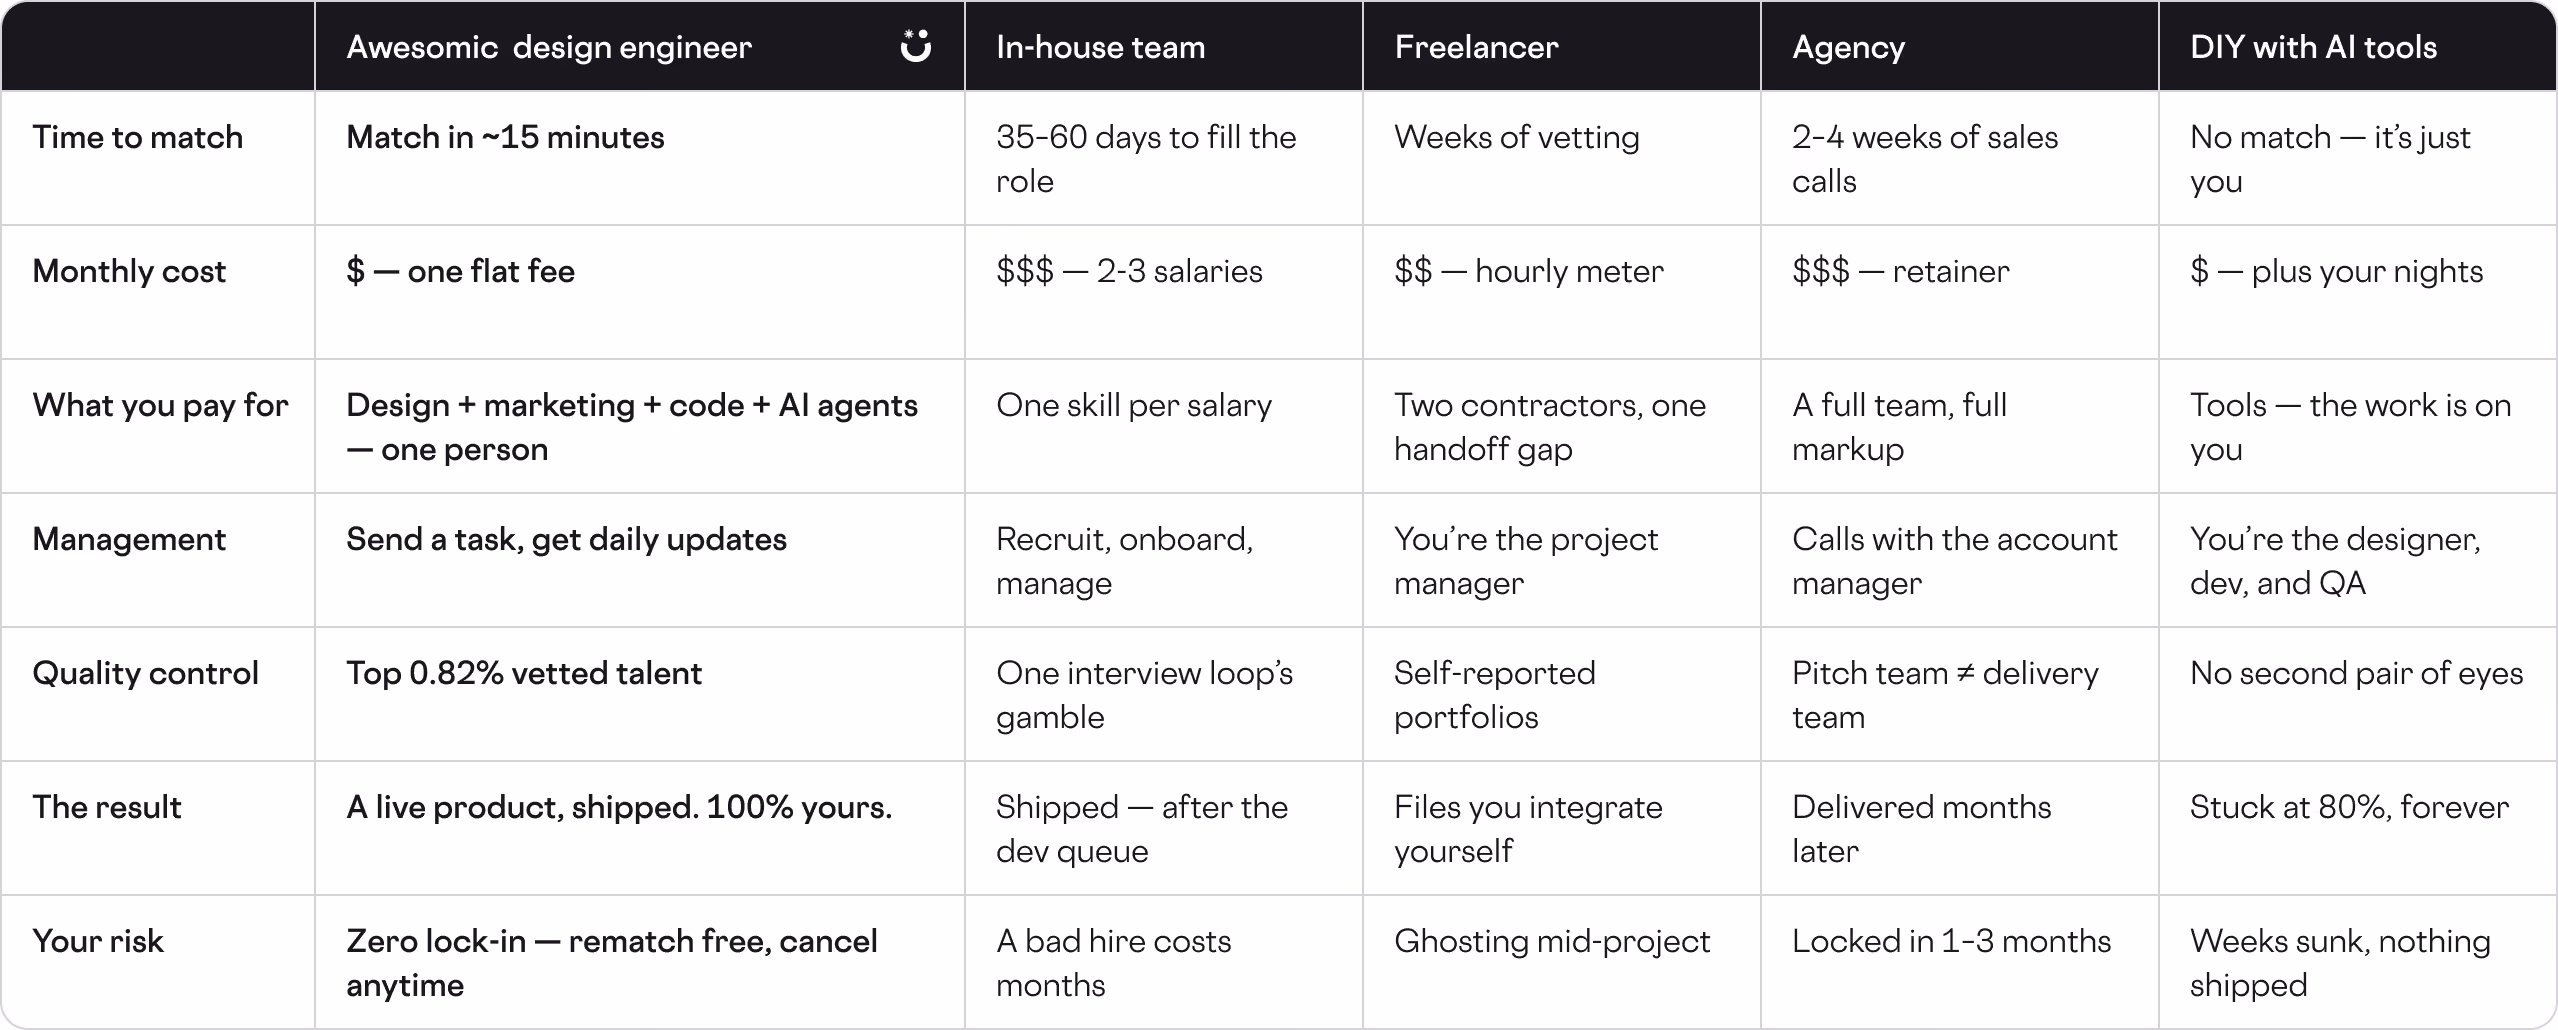The image size is (2558, 1030).
Task: Select the Time to match row label
Action: [138, 137]
